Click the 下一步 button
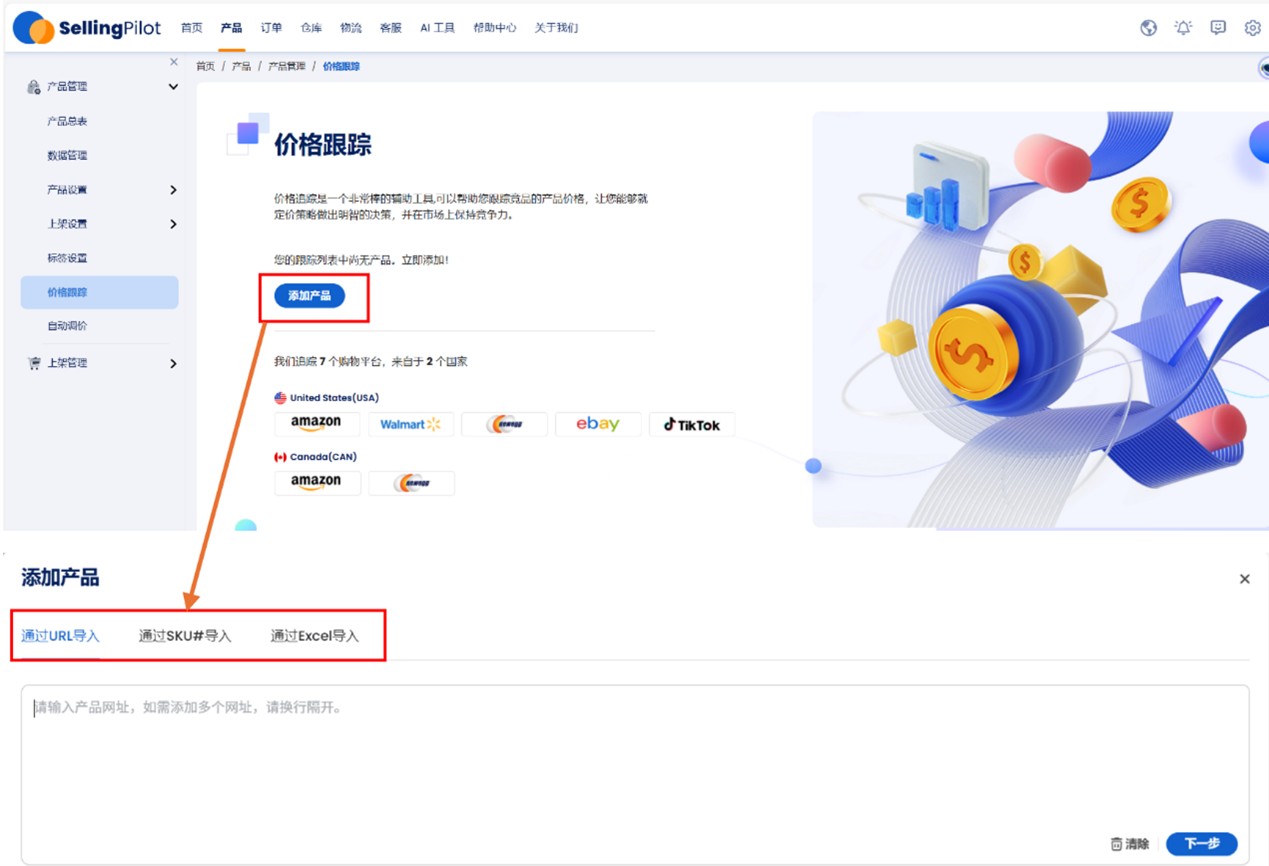Image resolution: width=1269 pixels, height=866 pixels. tap(1202, 844)
